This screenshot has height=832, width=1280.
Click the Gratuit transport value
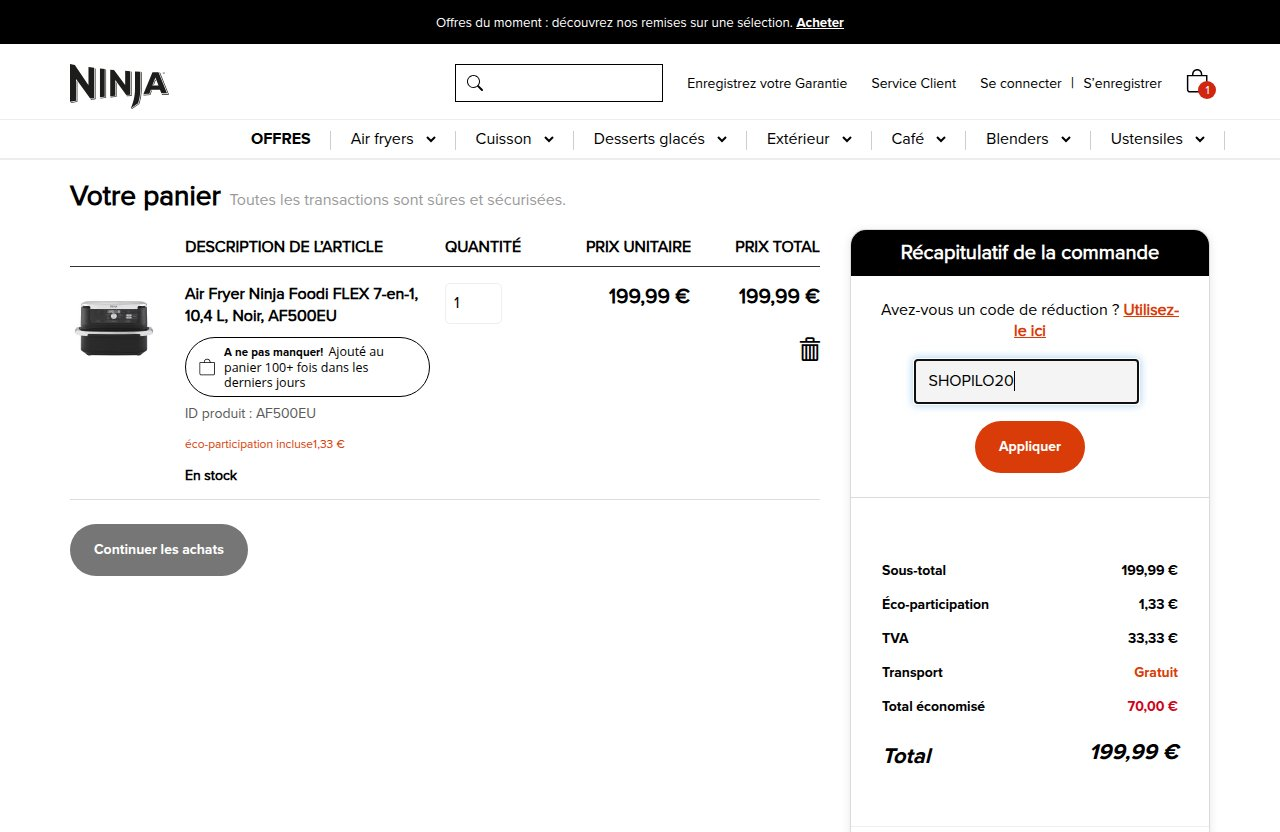[1156, 672]
